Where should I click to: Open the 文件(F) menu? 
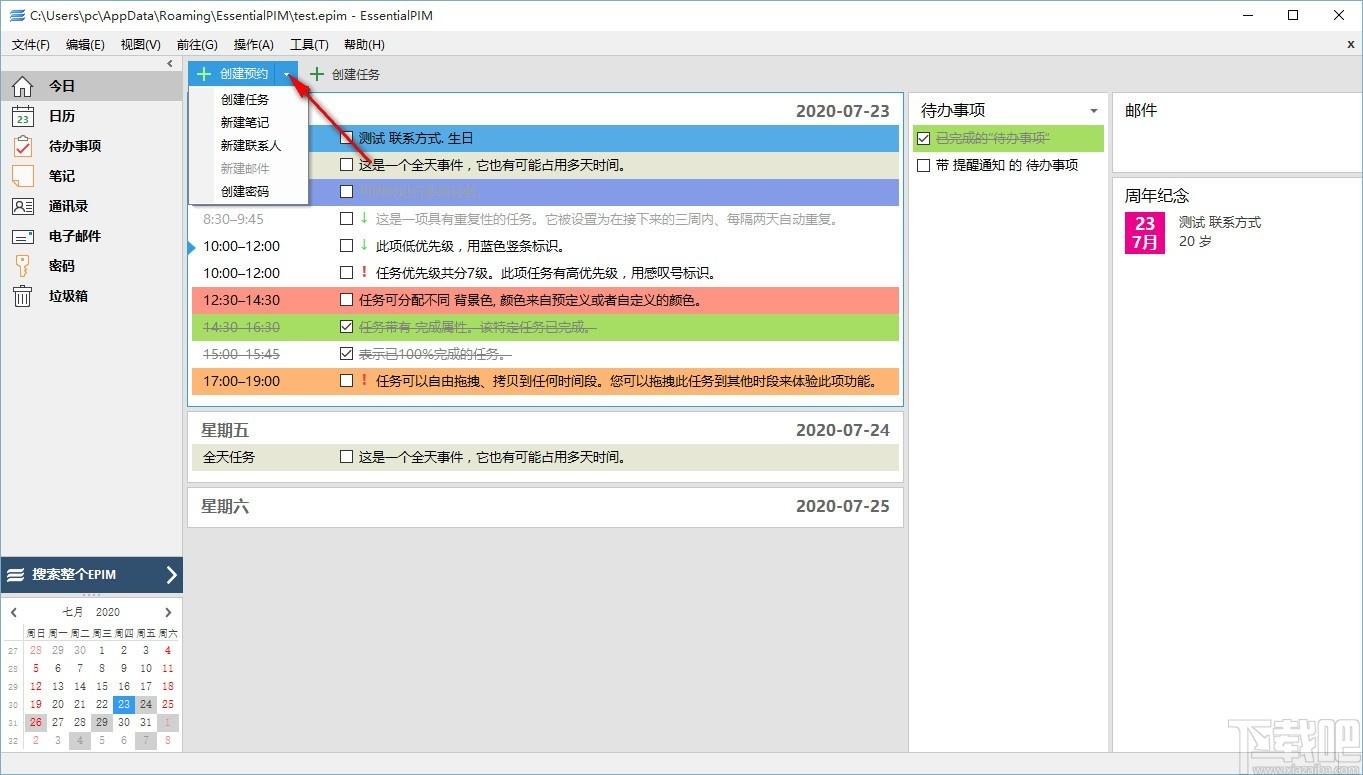coord(31,45)
